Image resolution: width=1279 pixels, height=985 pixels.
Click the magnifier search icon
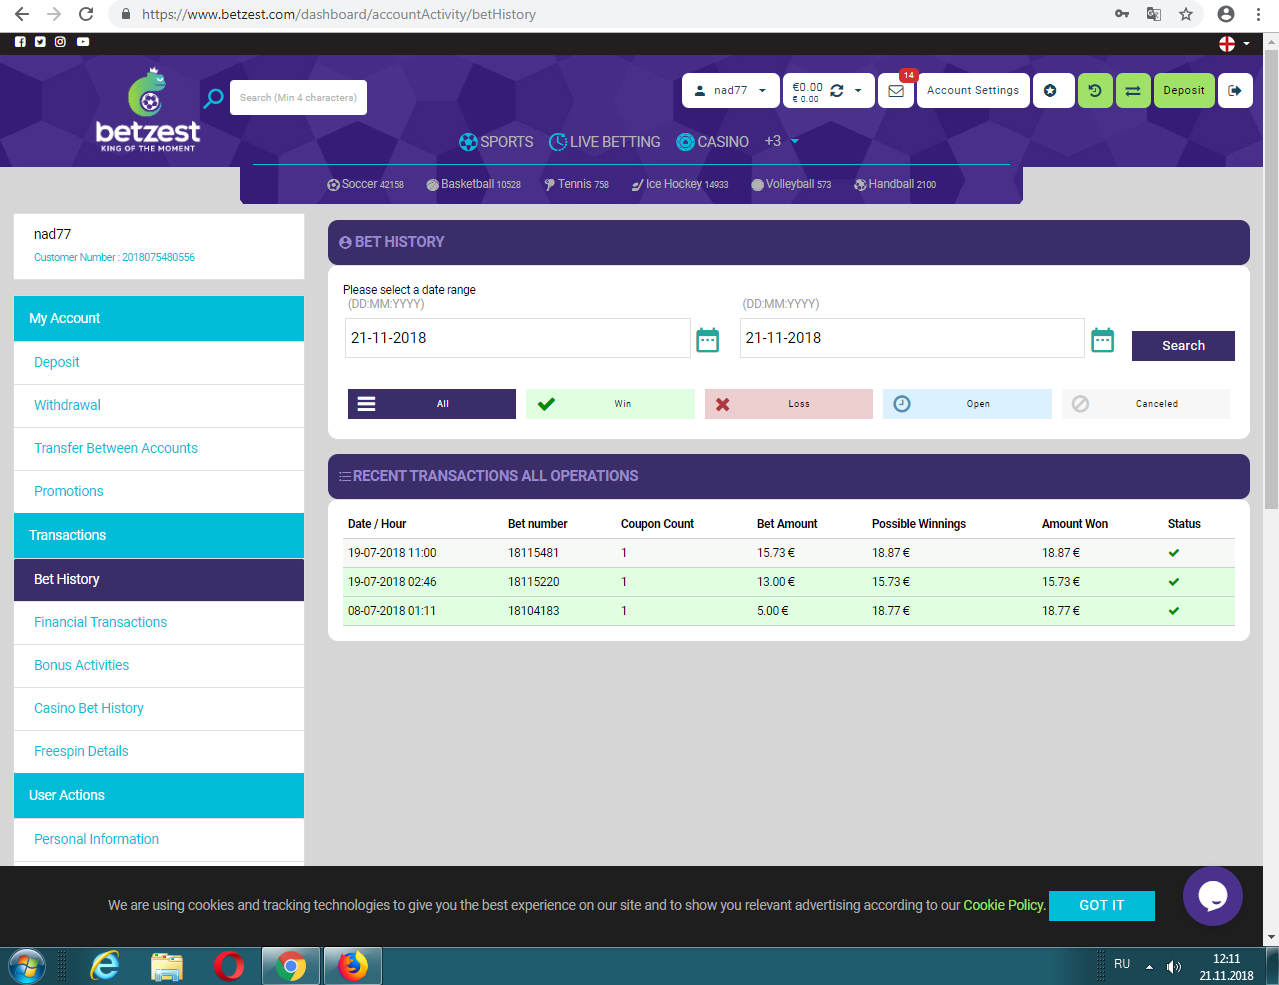[213, 98]
